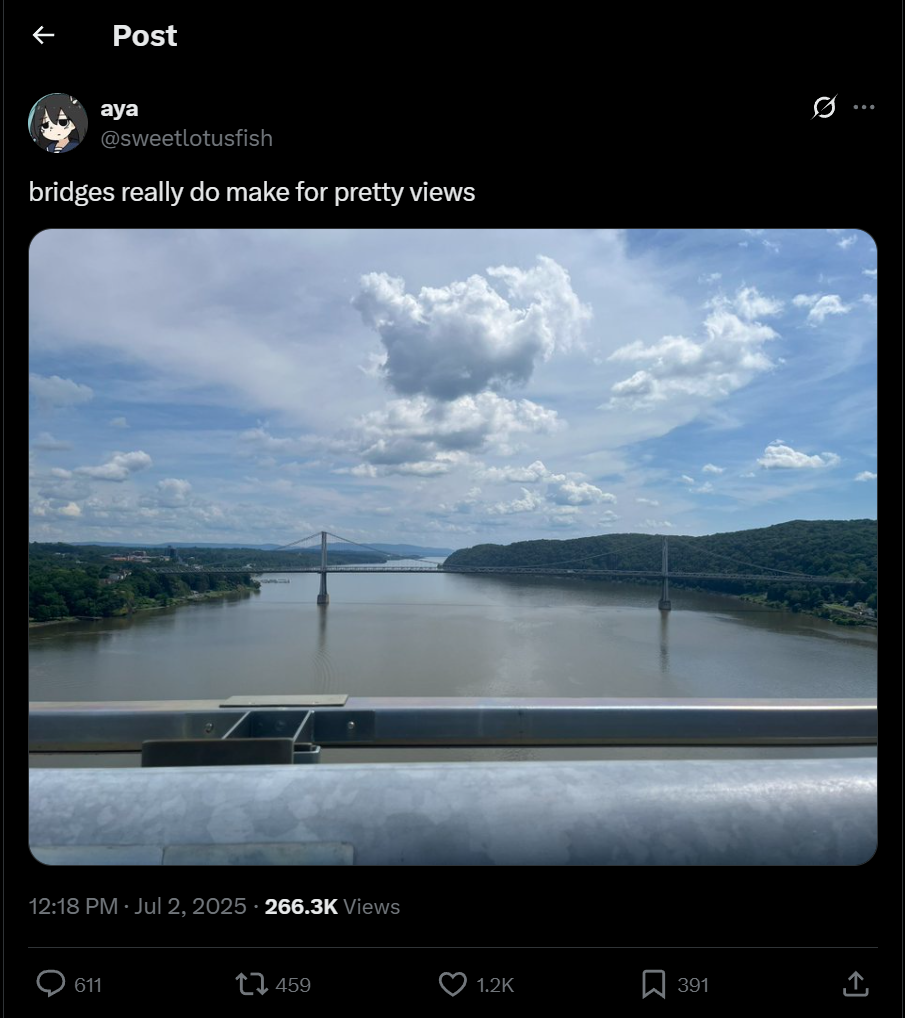Click the 459 reposts count
The width and height of the screenshot is (905, 1018).
(293, 985)
